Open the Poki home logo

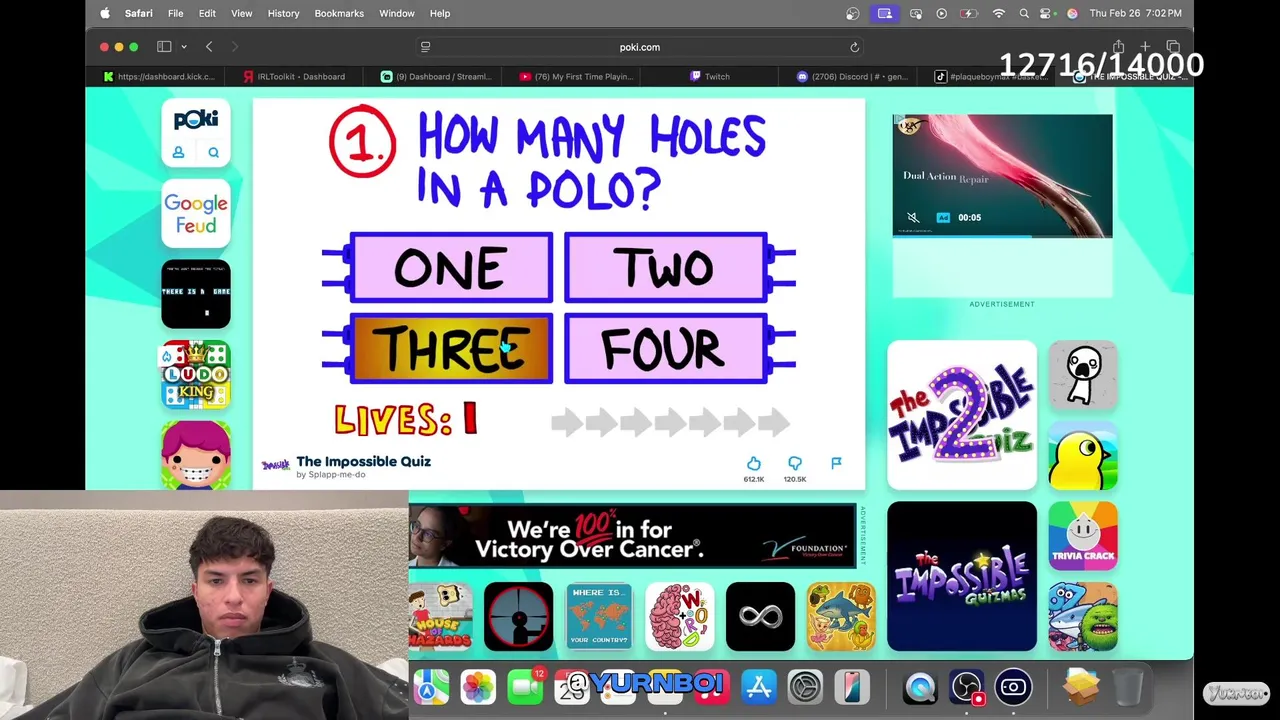coord(196,120)
